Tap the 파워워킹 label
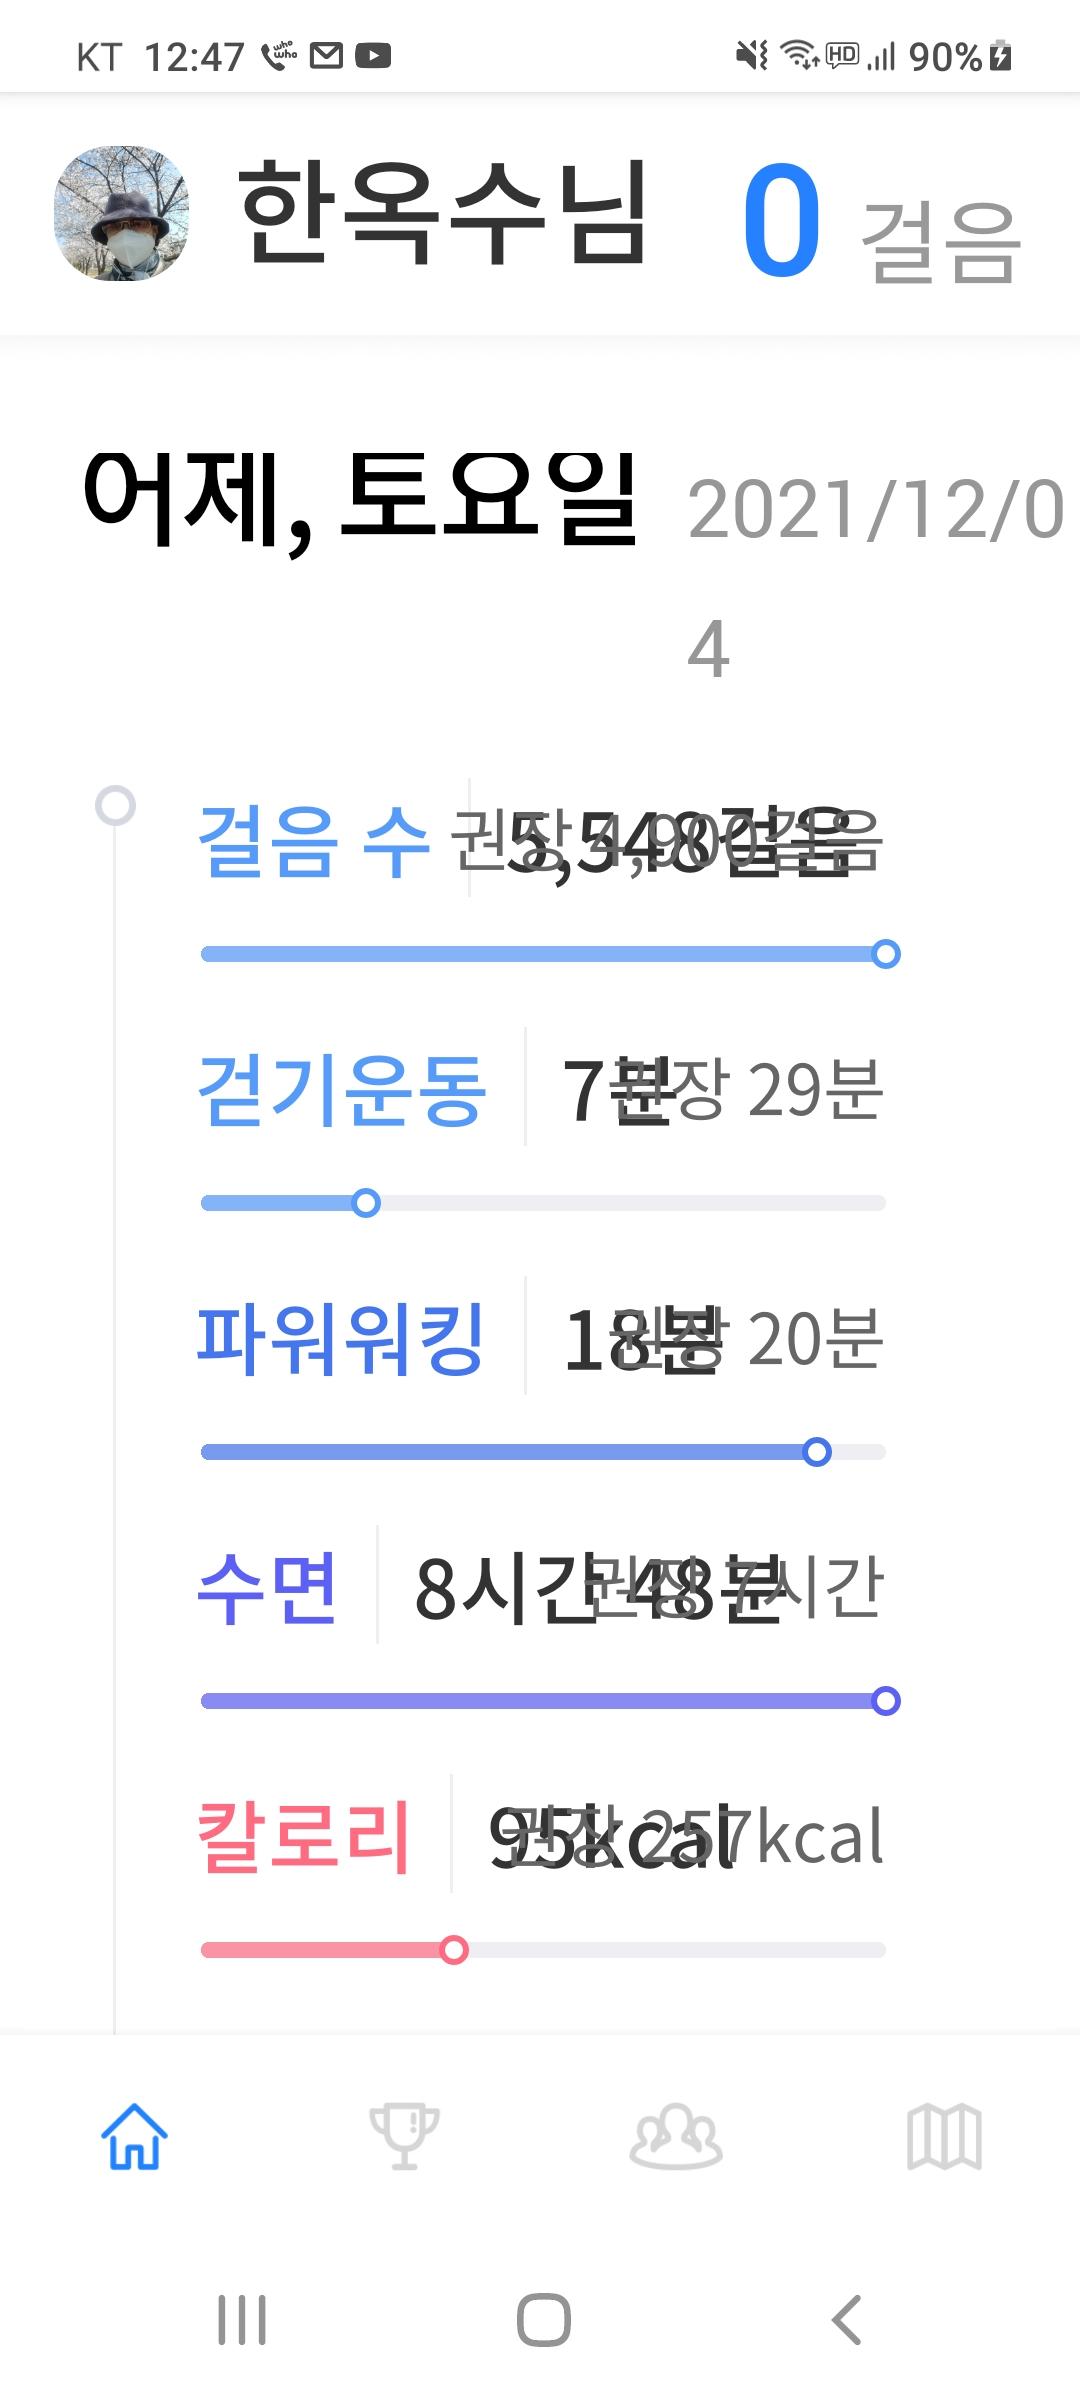 click(341, 1339)
